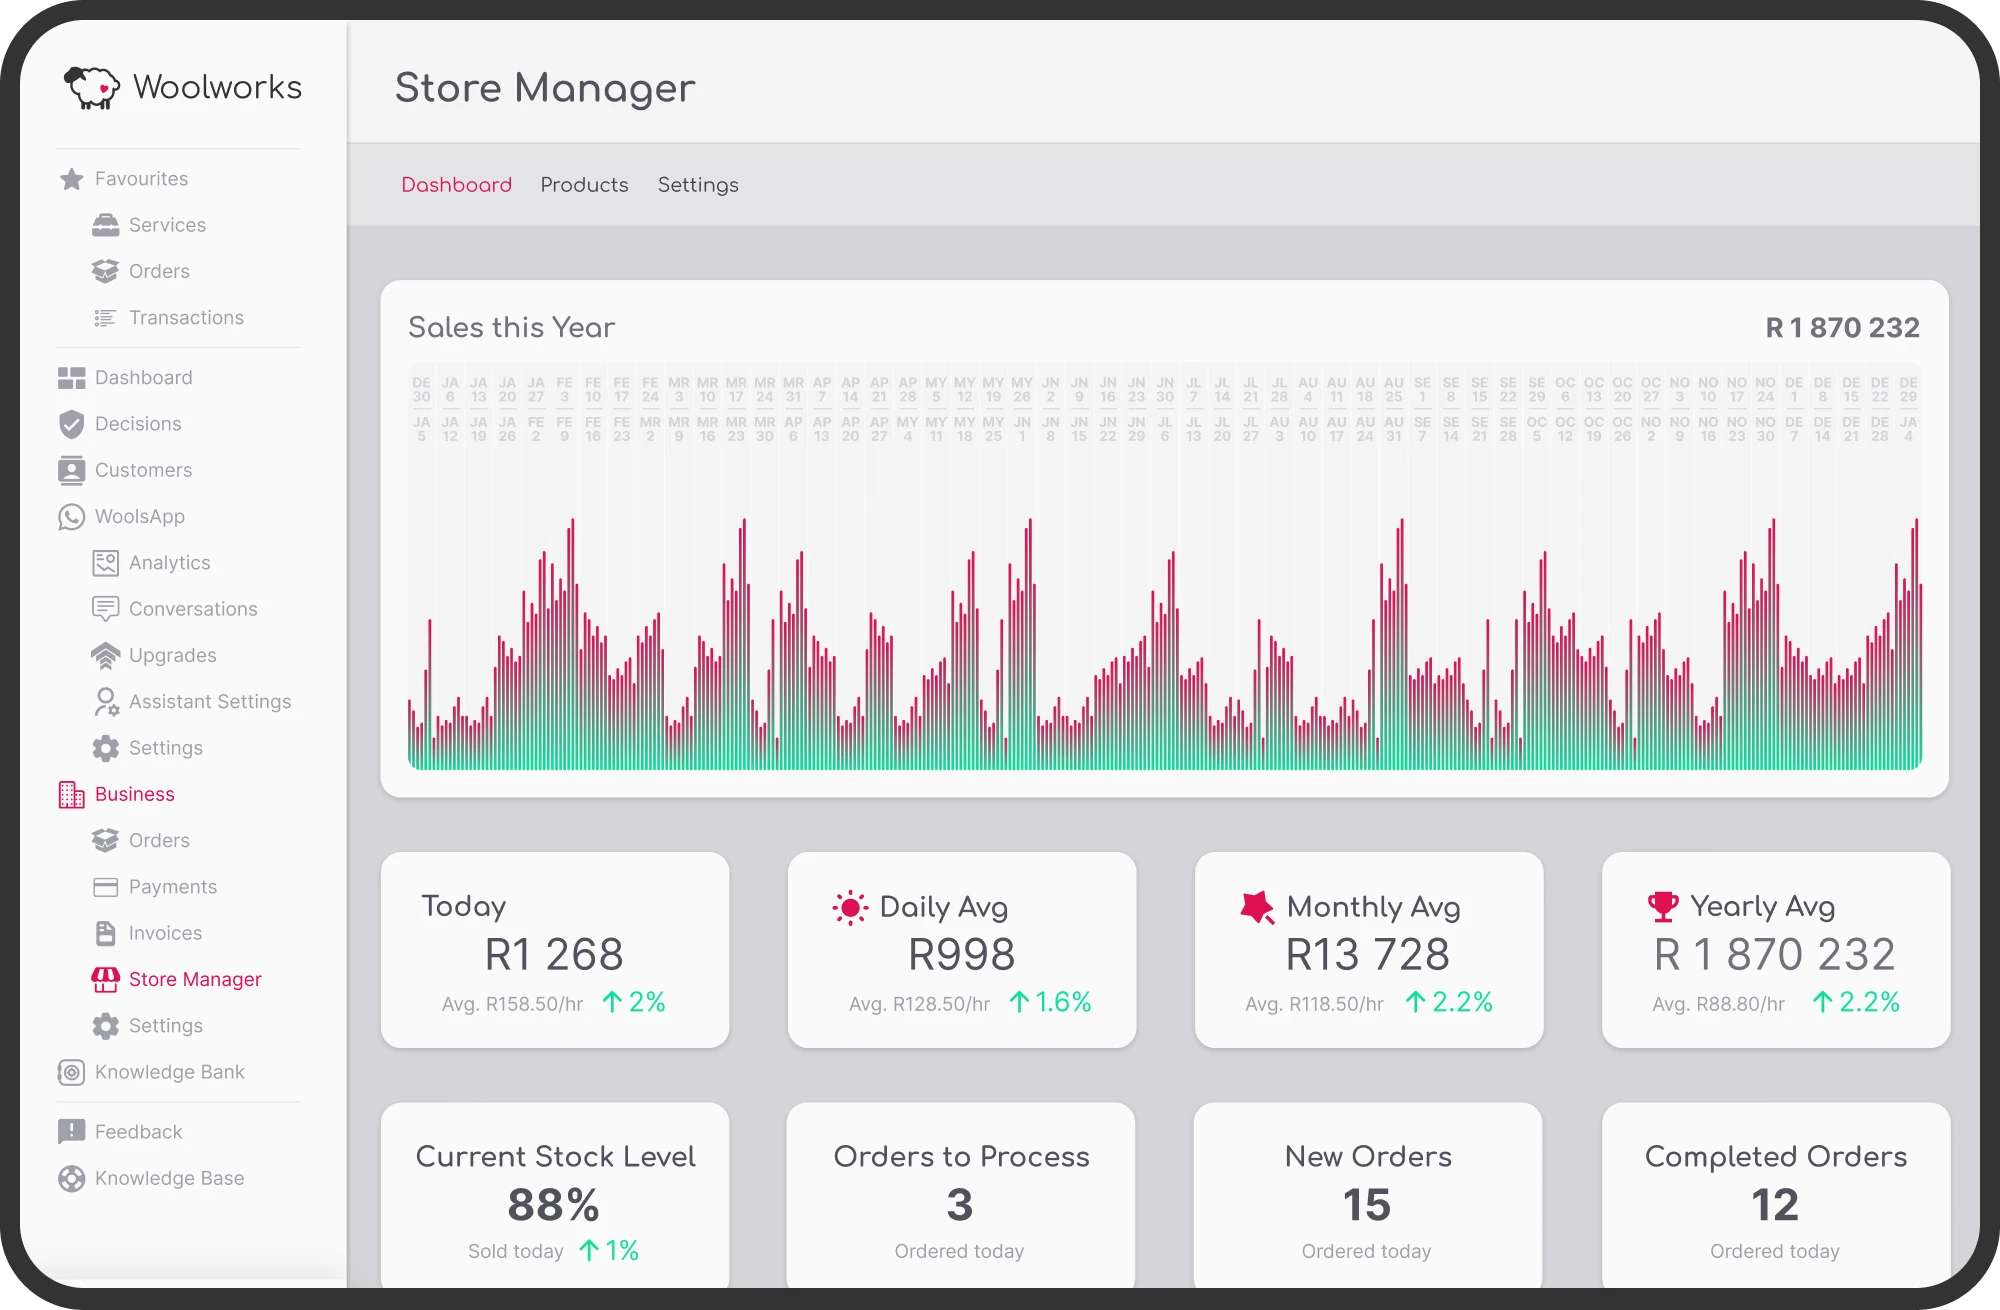
Task: Click the Store Manager storefront icon
Action: tap(105, 979)
